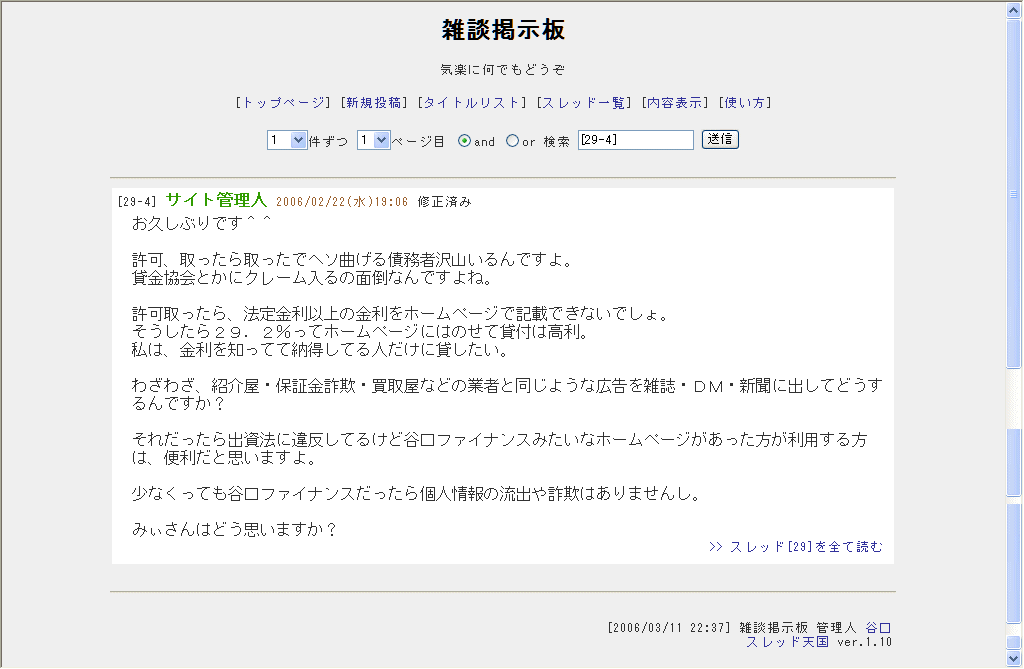Go to 新規投稿 to create a post
The height and width of the screenshot is (669, 1024).
pyautogui.click(x=374, y=103)
